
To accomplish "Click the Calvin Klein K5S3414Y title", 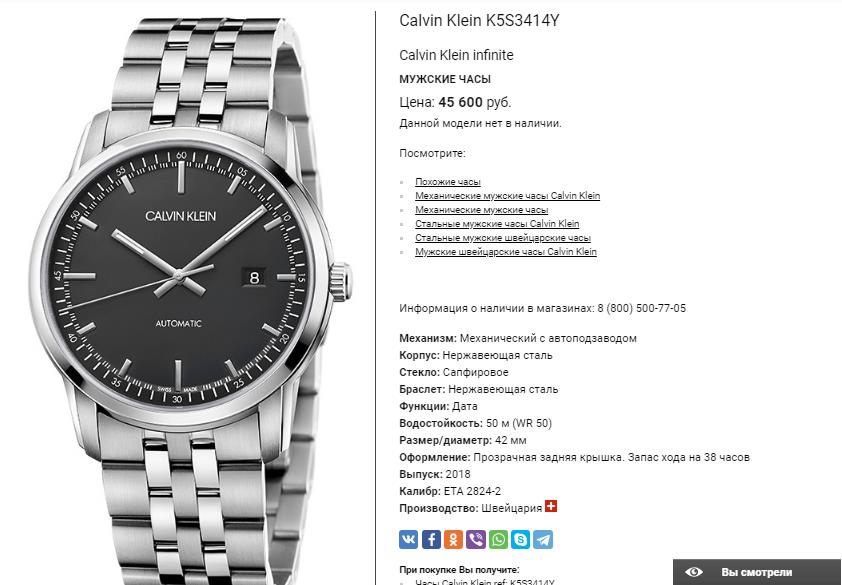I will click(x=479, y=20).
